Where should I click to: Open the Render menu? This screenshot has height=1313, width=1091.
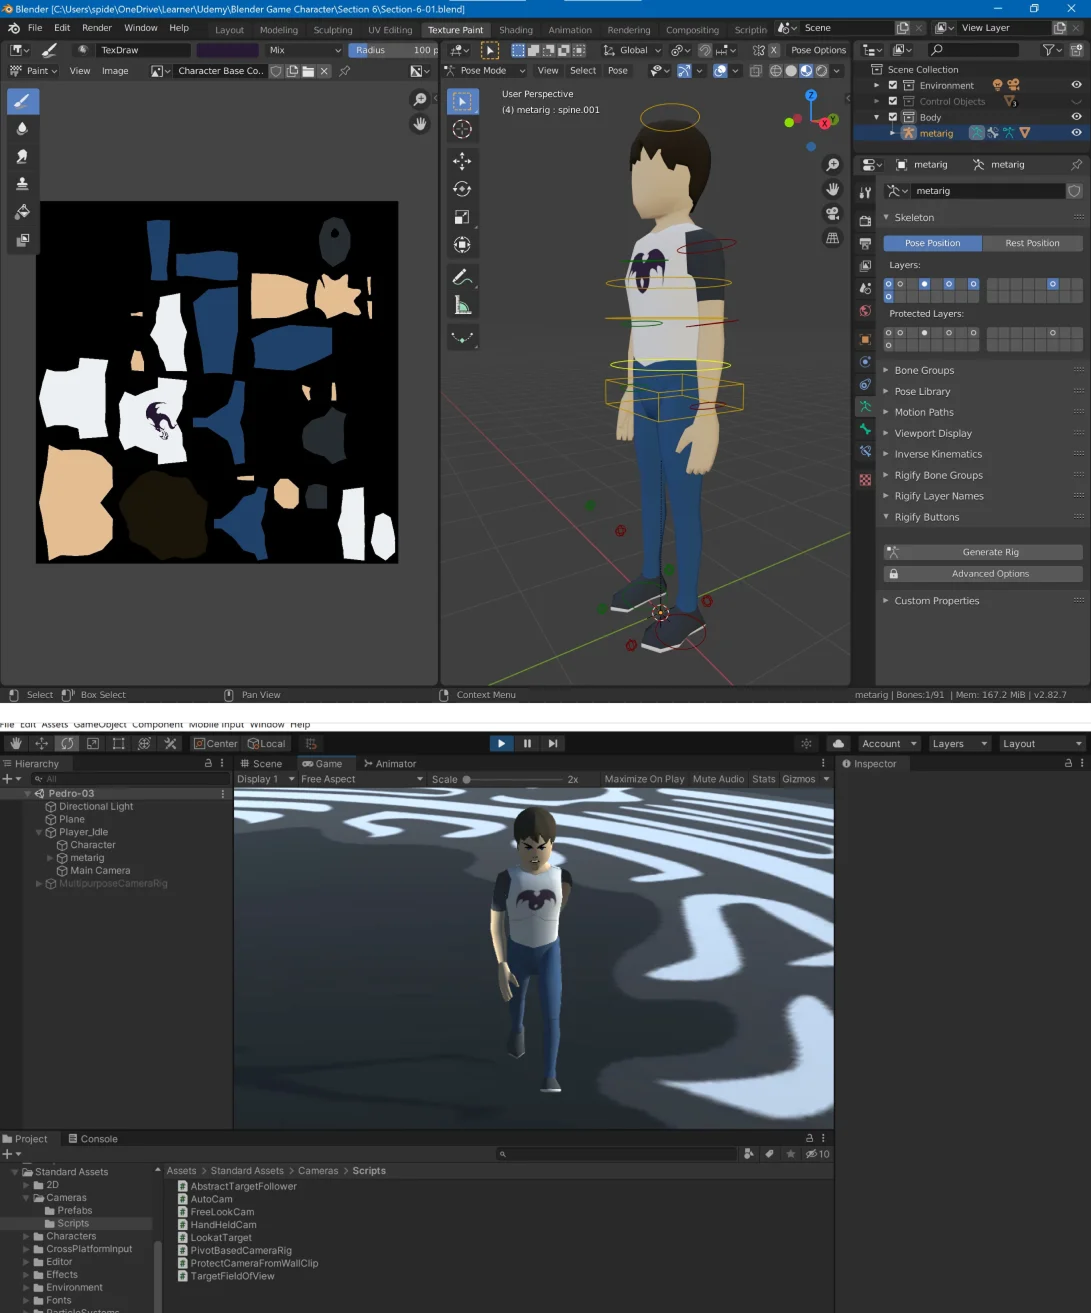[96, 28]
